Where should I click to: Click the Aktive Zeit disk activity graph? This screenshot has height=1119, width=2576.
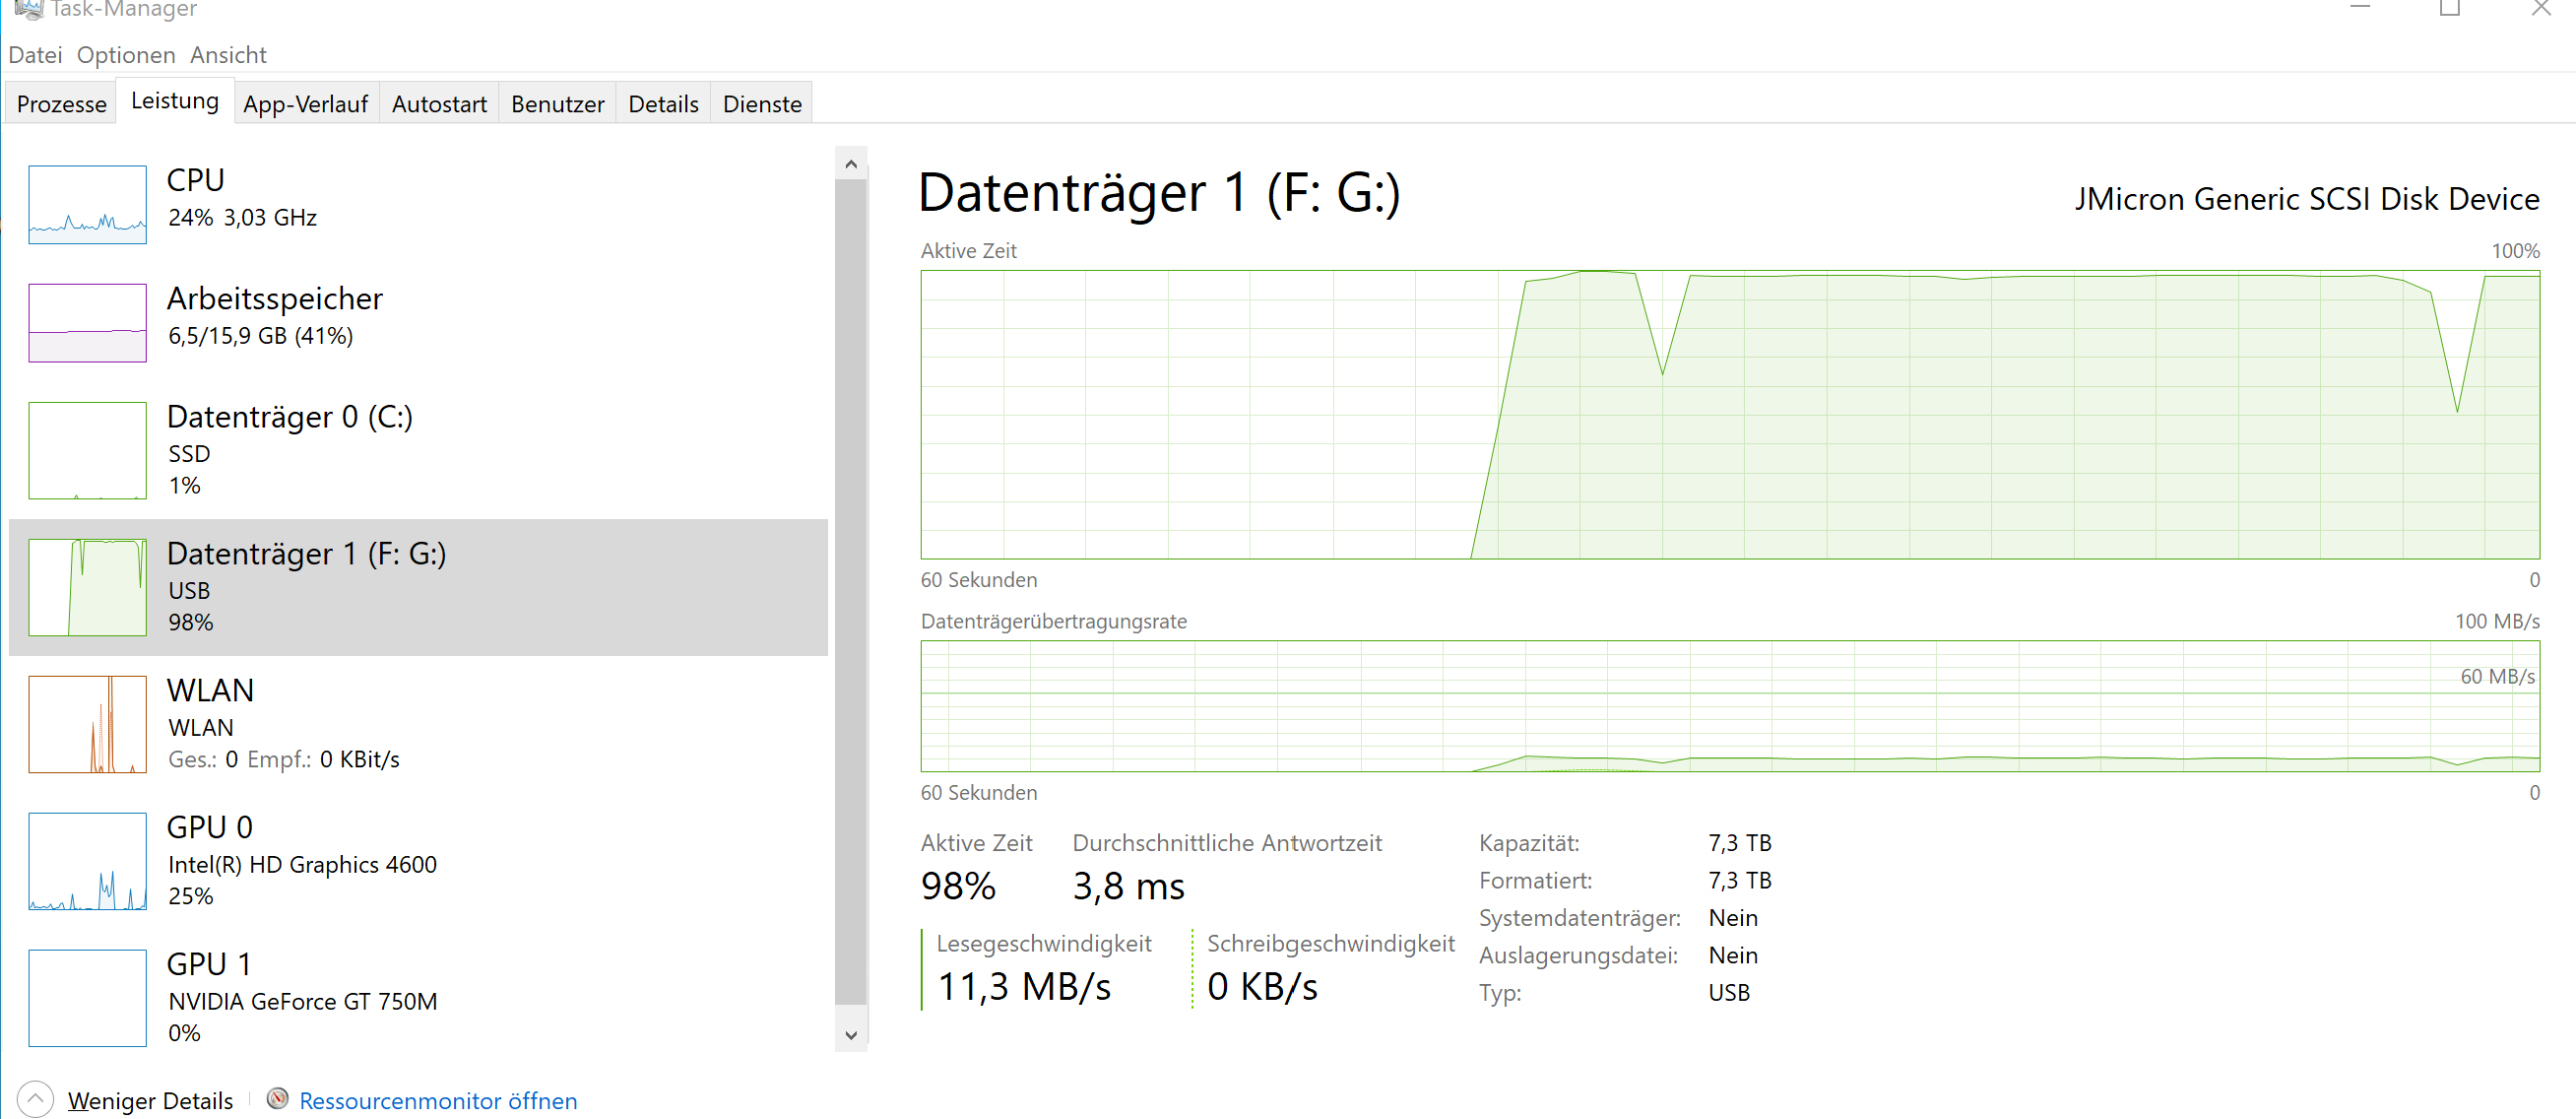[1729, 414]
